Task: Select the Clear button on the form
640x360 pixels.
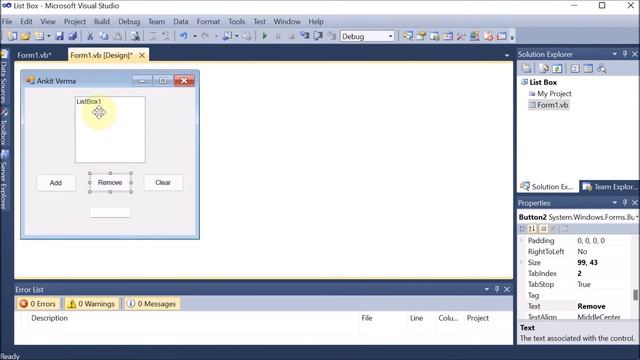Action: tap(163, 182)
